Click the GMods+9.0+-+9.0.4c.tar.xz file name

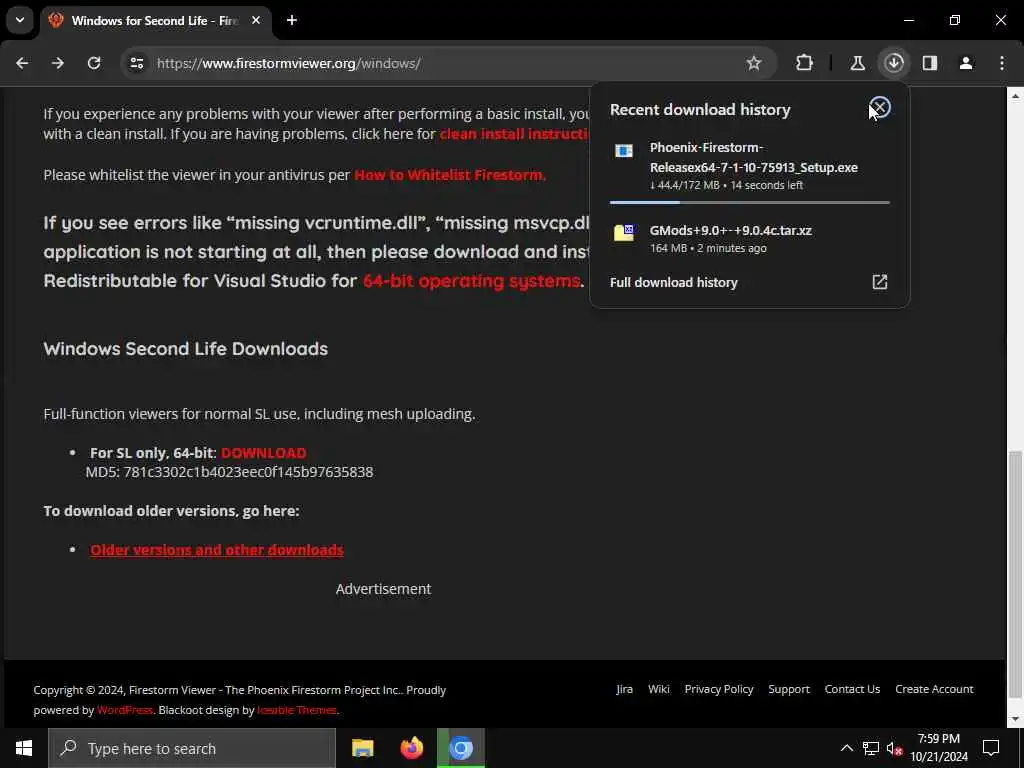click(731, 231)
